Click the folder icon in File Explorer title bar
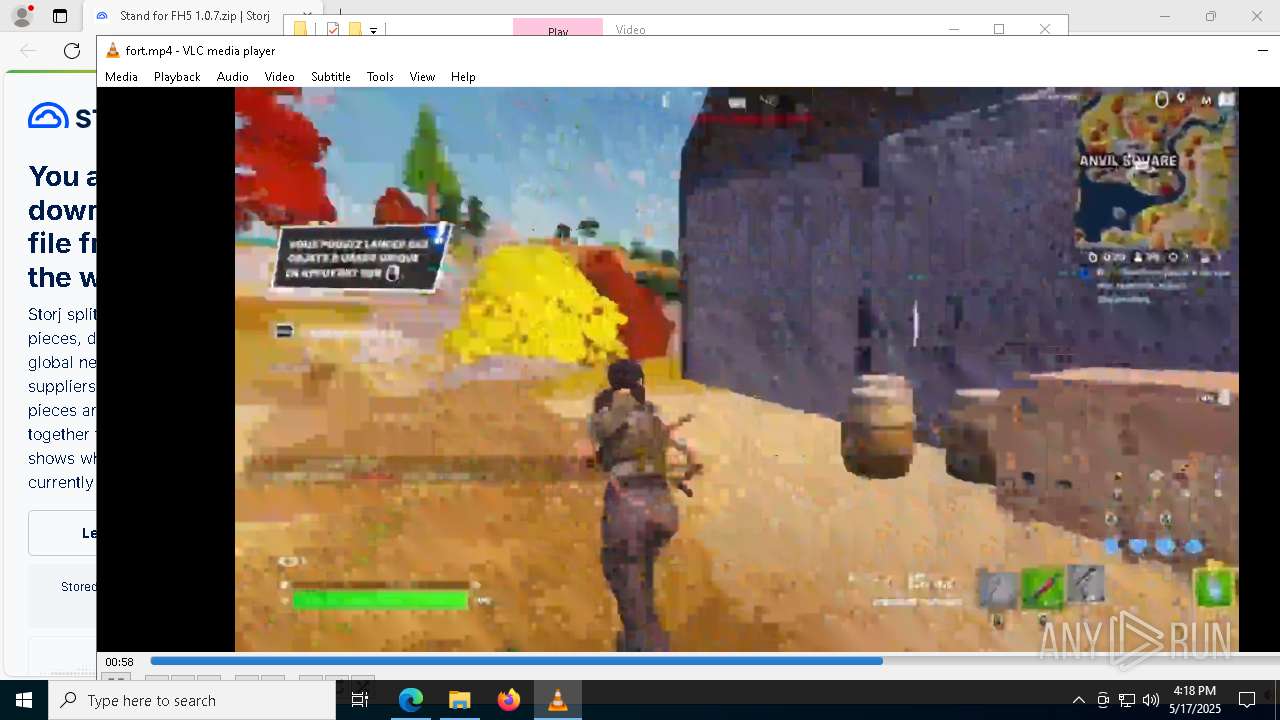This screenshot has height=720, width=1280. (x=300, y=29)
